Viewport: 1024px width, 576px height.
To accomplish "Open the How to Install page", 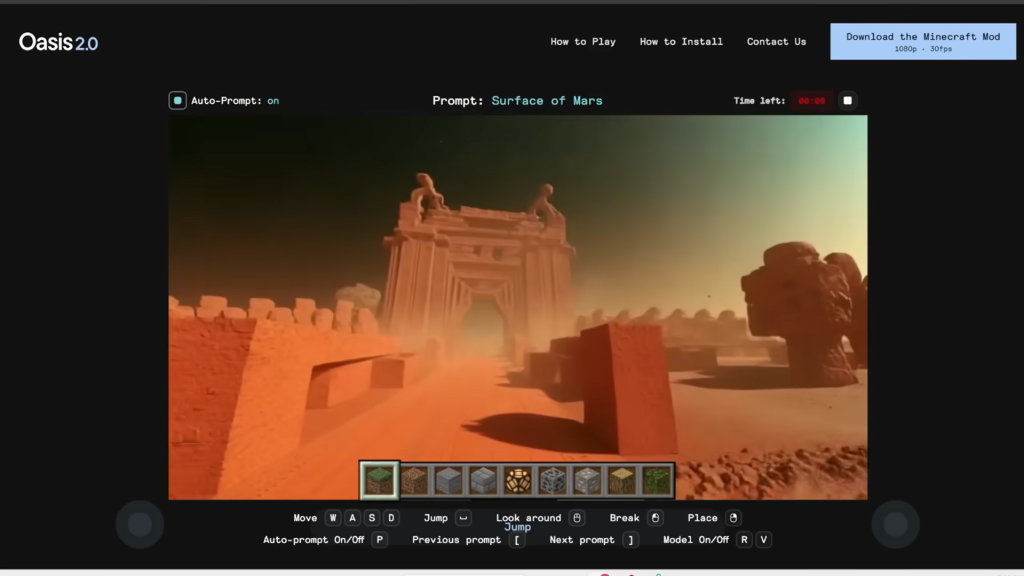I will point(681,42).
